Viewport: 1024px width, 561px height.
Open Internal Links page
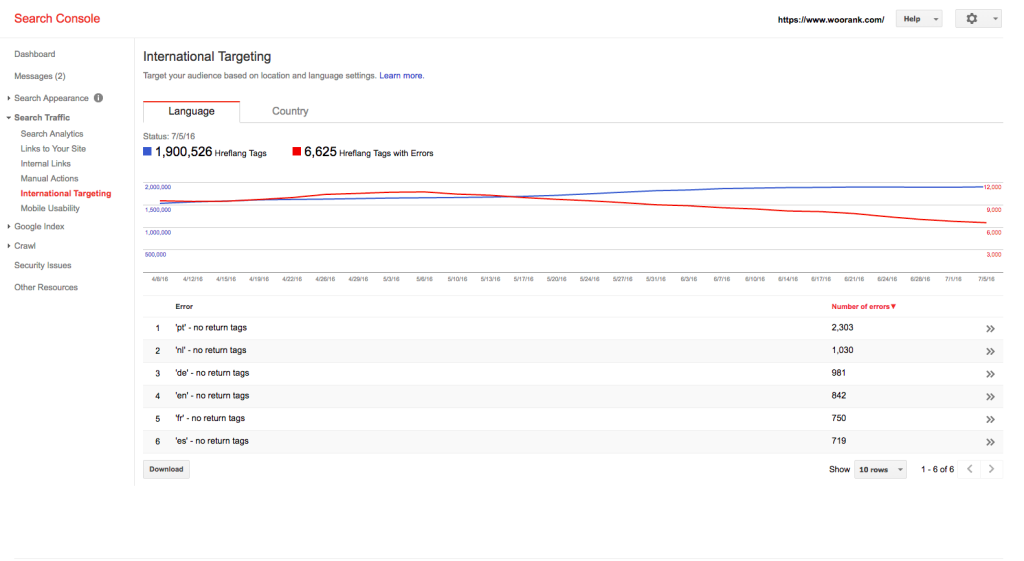45,164
